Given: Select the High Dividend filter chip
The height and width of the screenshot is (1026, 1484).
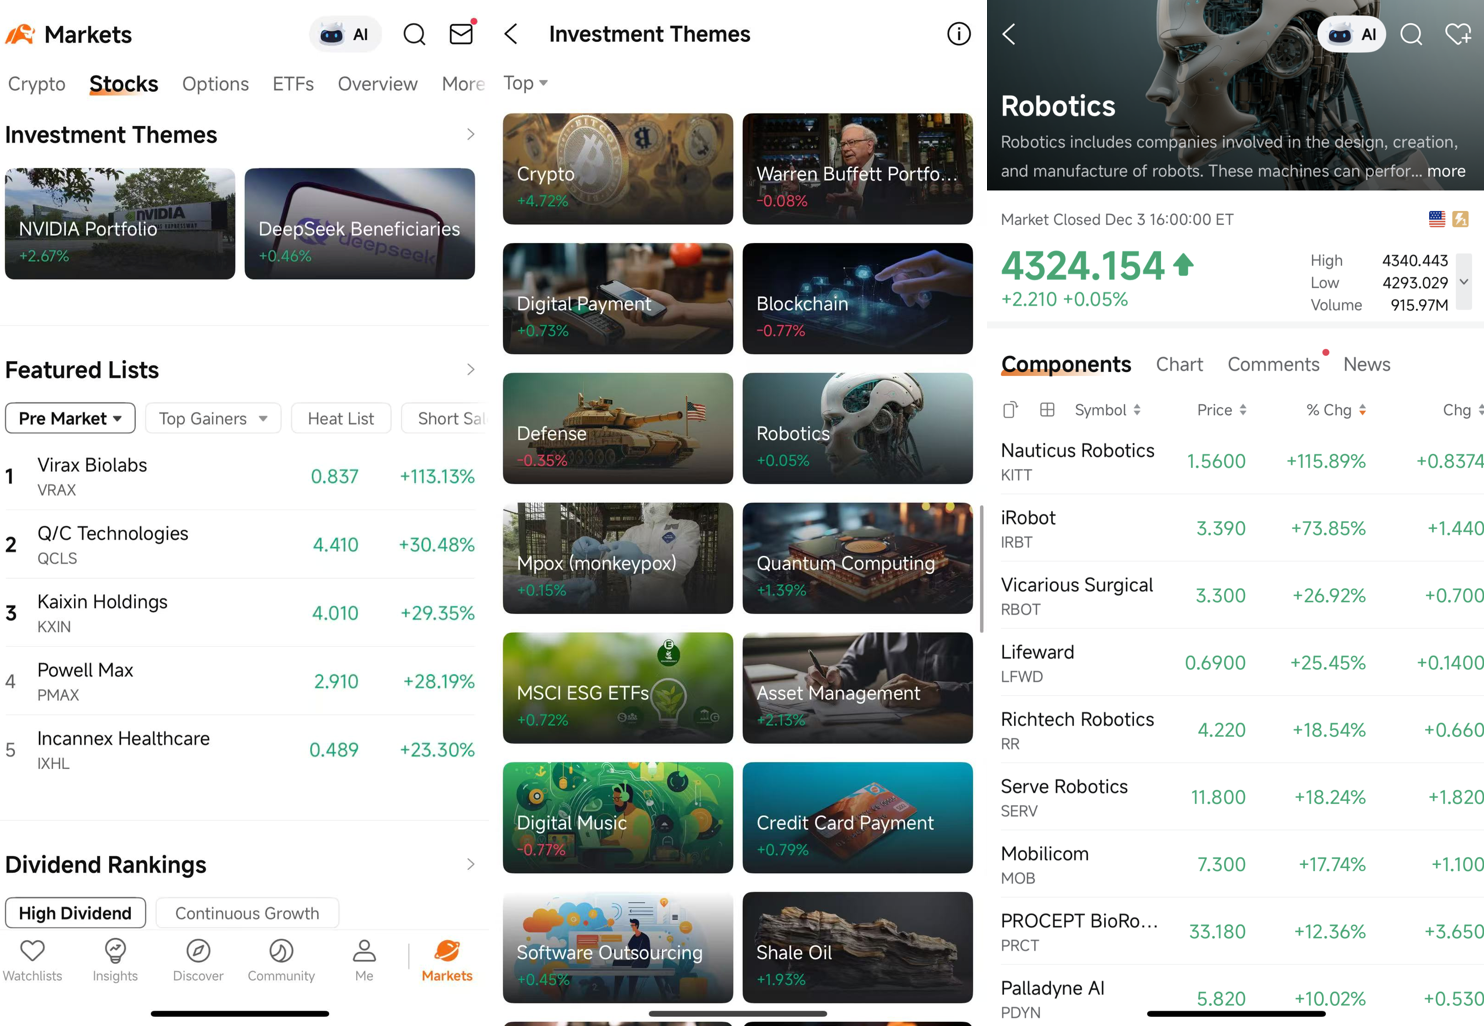Looking at the screenshot, I should click(x=75, y=913).
